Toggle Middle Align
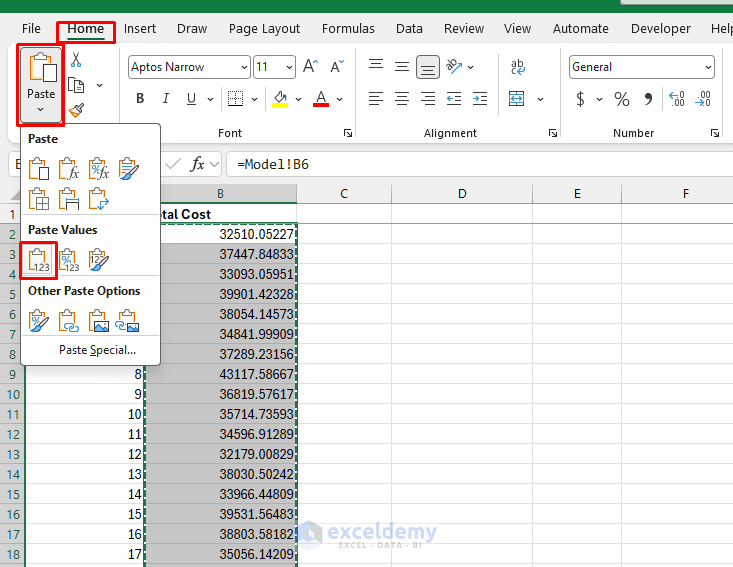Image resolution: width=733 pixels, height=567 pixels. (x=402, y=66)
